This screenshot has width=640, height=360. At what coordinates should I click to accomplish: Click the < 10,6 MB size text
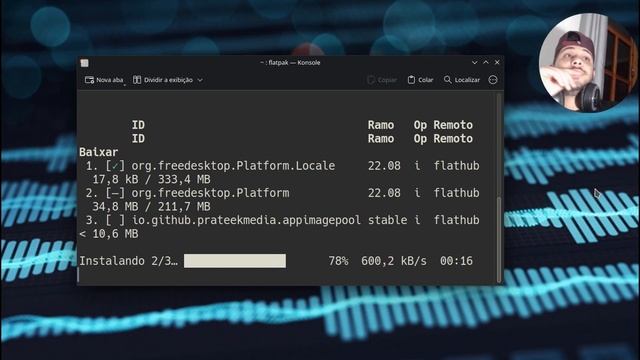tap(109, 234)
